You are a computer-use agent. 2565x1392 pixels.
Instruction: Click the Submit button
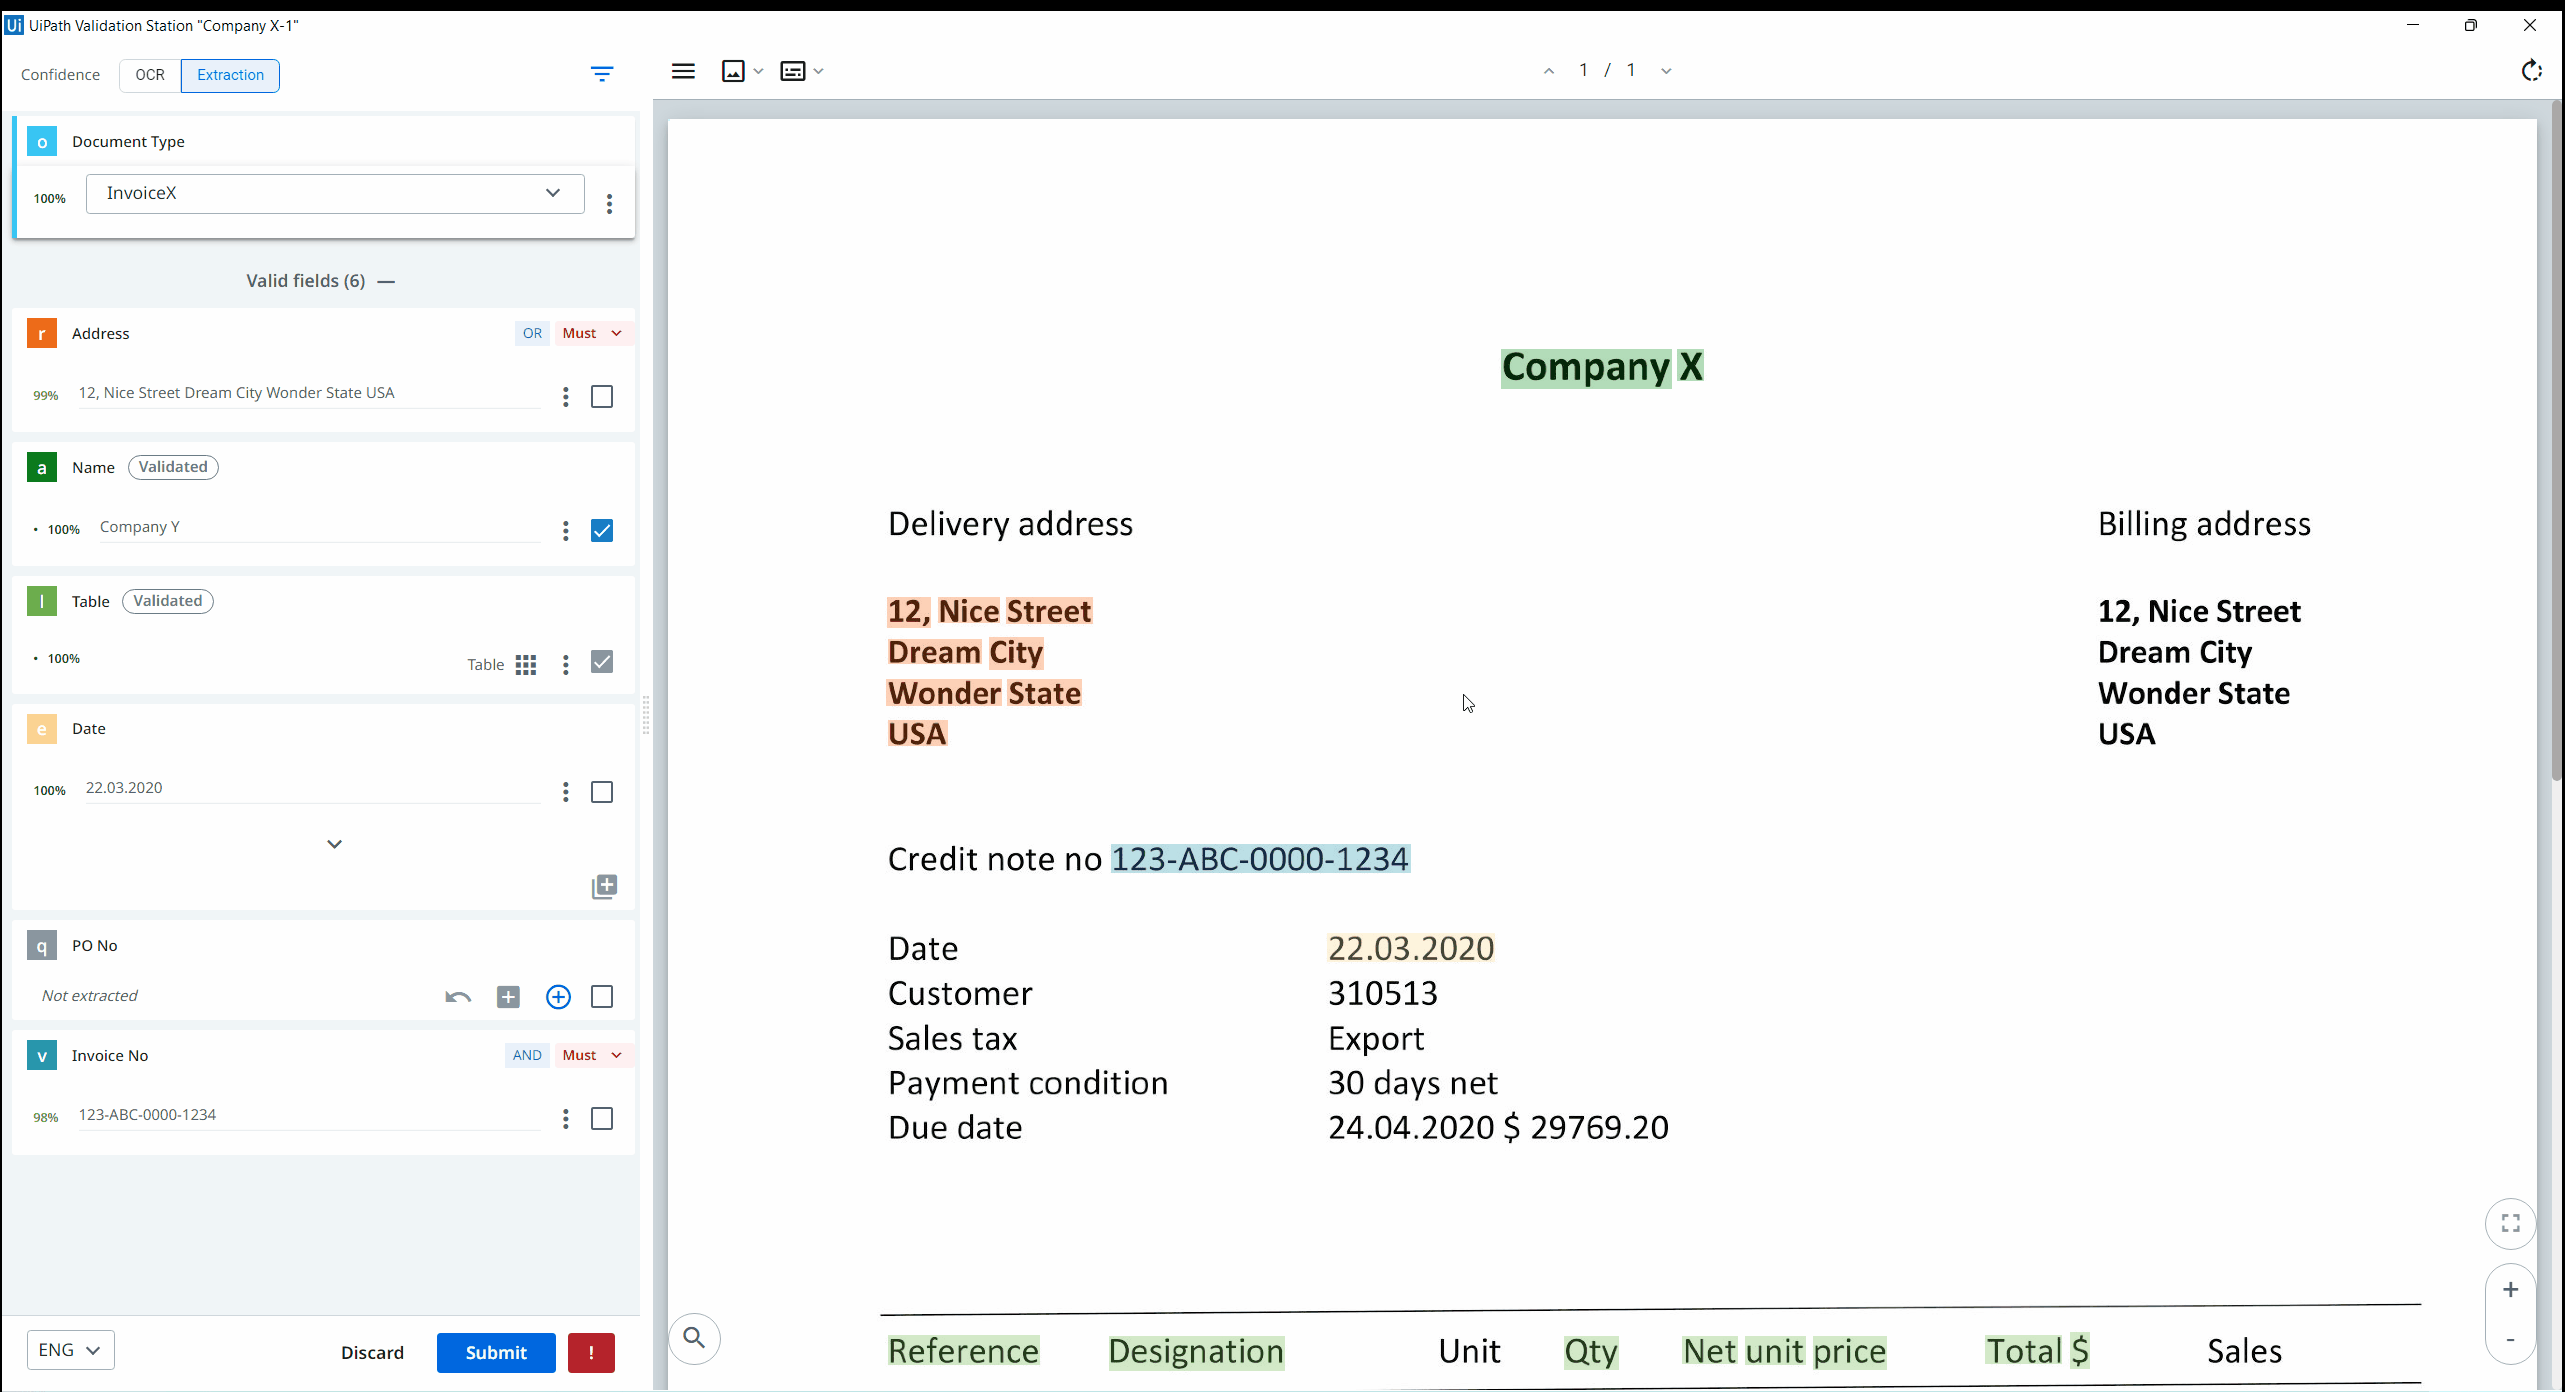tap(497, 1353)
